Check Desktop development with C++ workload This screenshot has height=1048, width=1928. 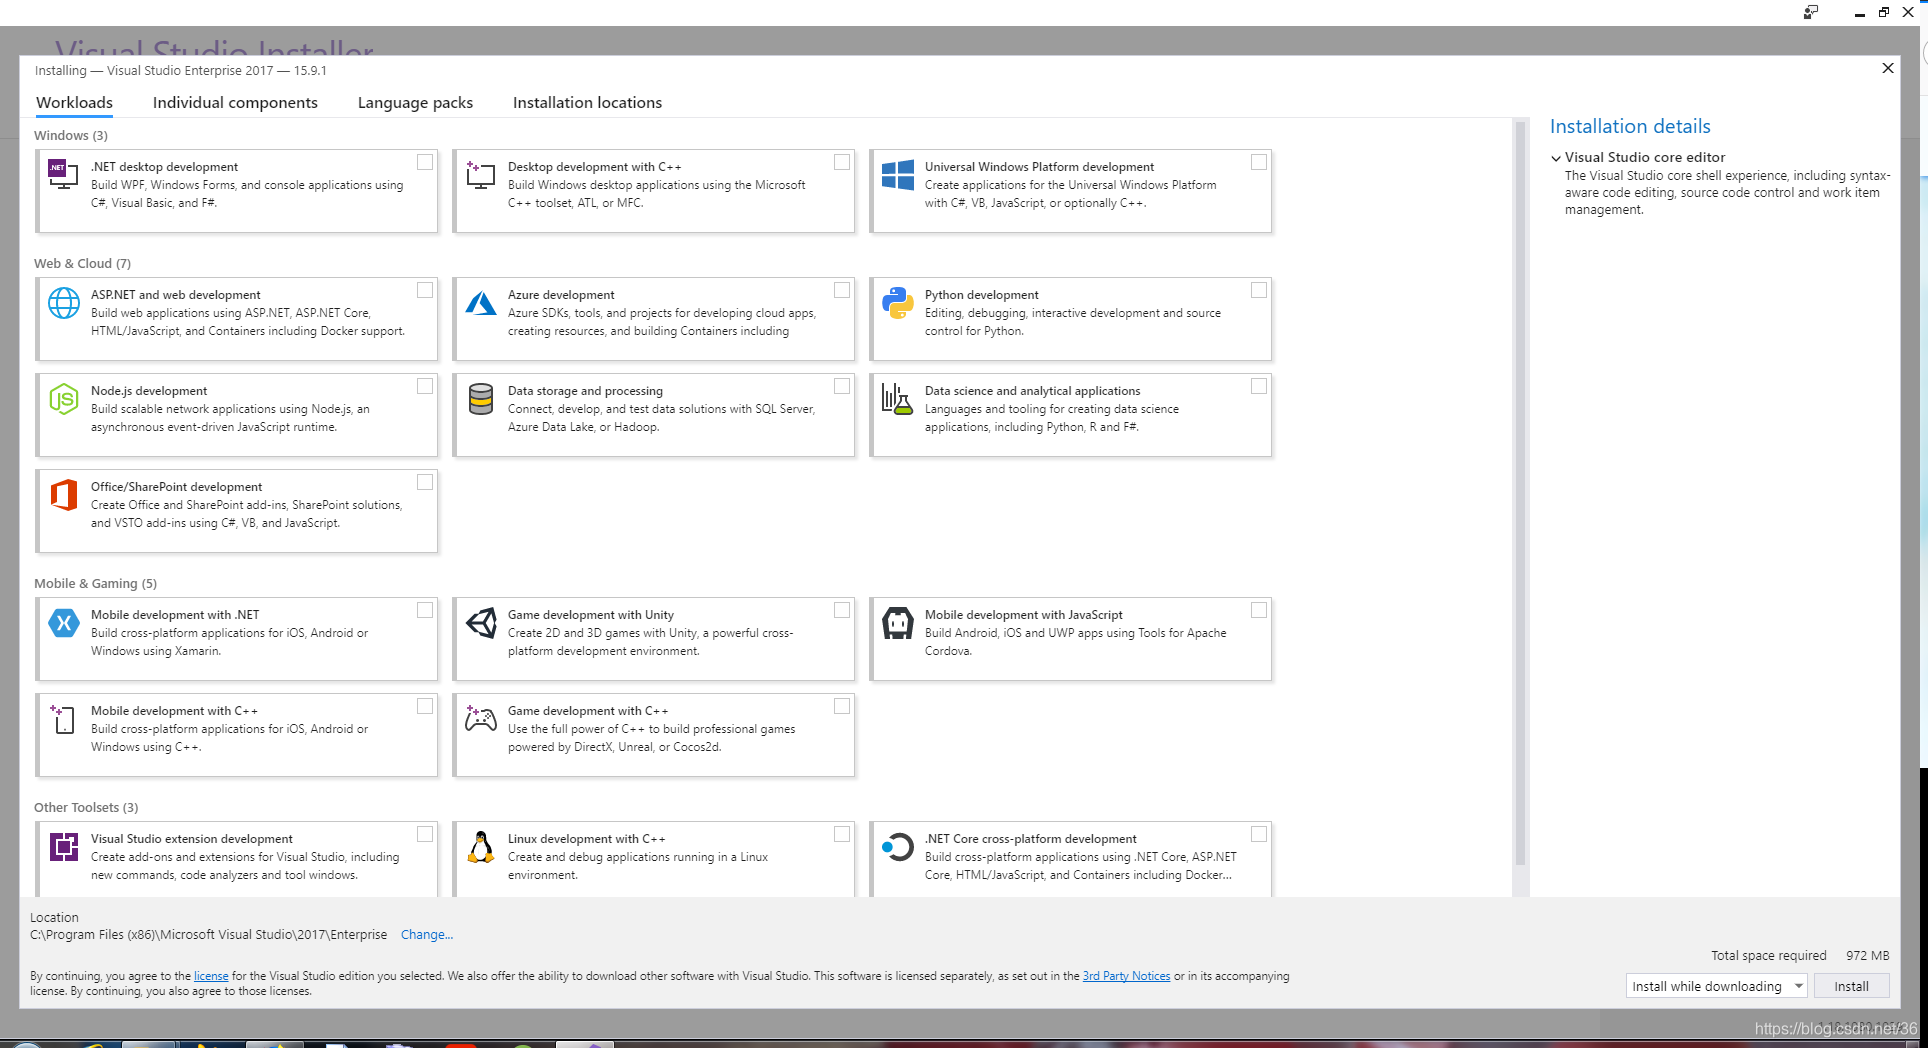click(842, 162)
